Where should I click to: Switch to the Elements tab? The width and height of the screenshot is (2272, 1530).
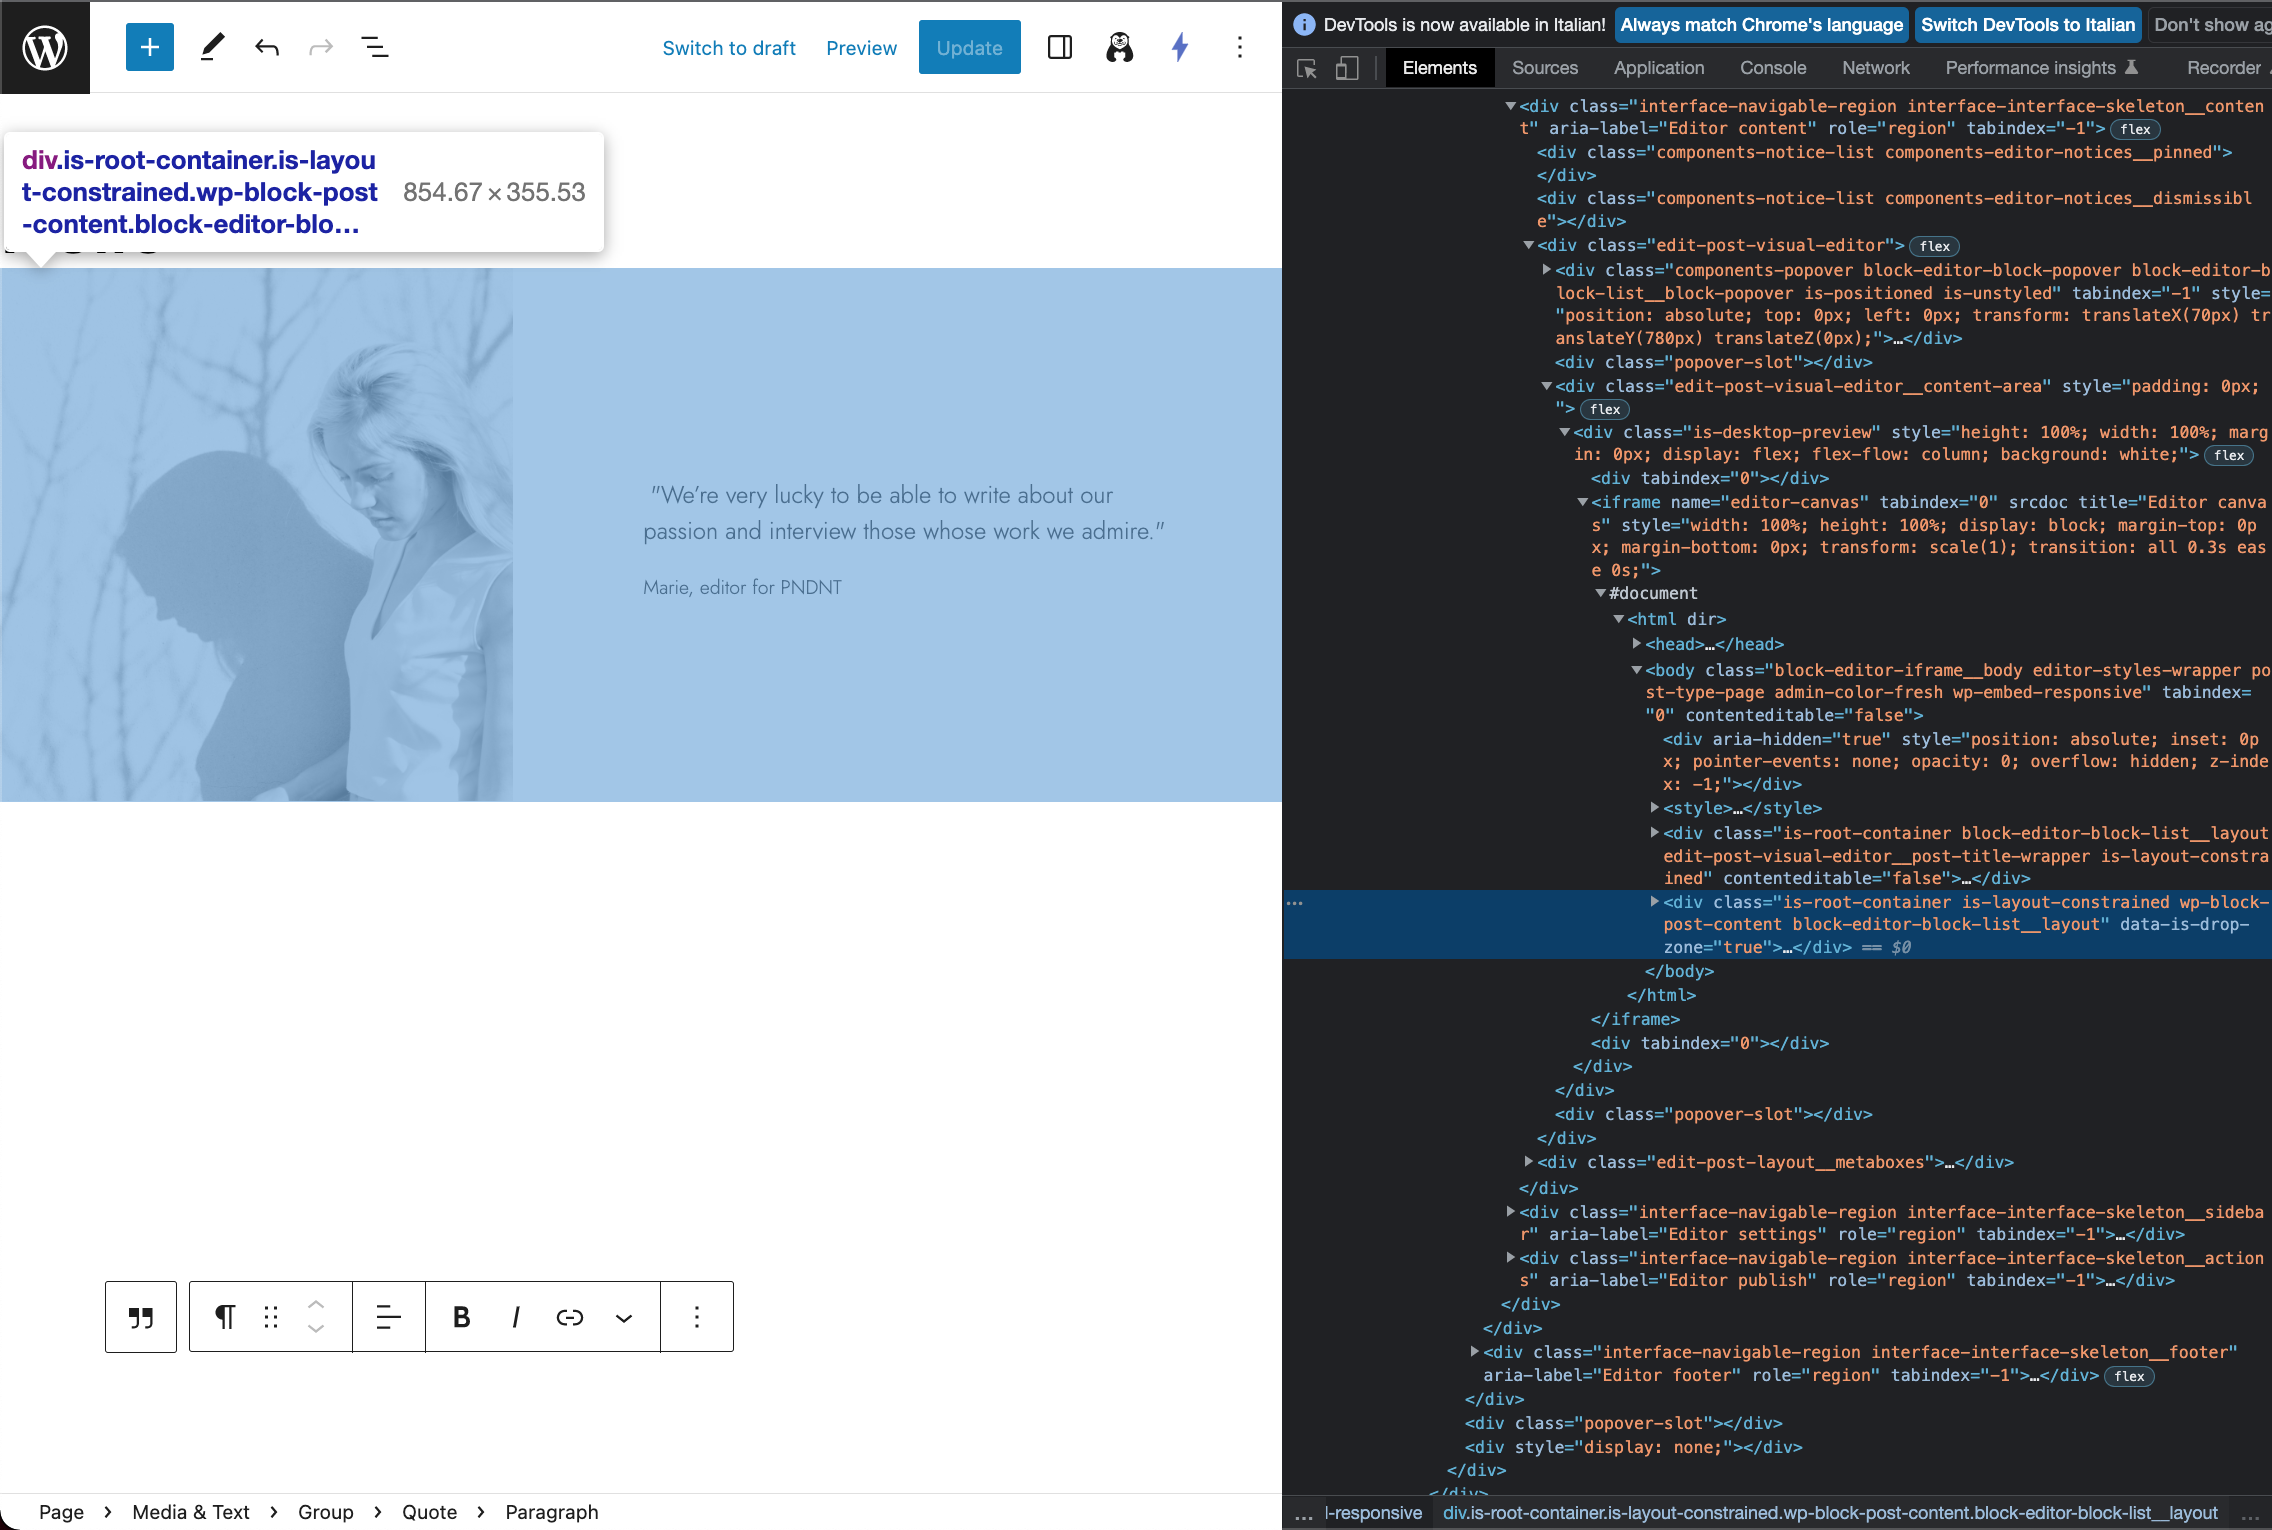[x=1439, y=68]
